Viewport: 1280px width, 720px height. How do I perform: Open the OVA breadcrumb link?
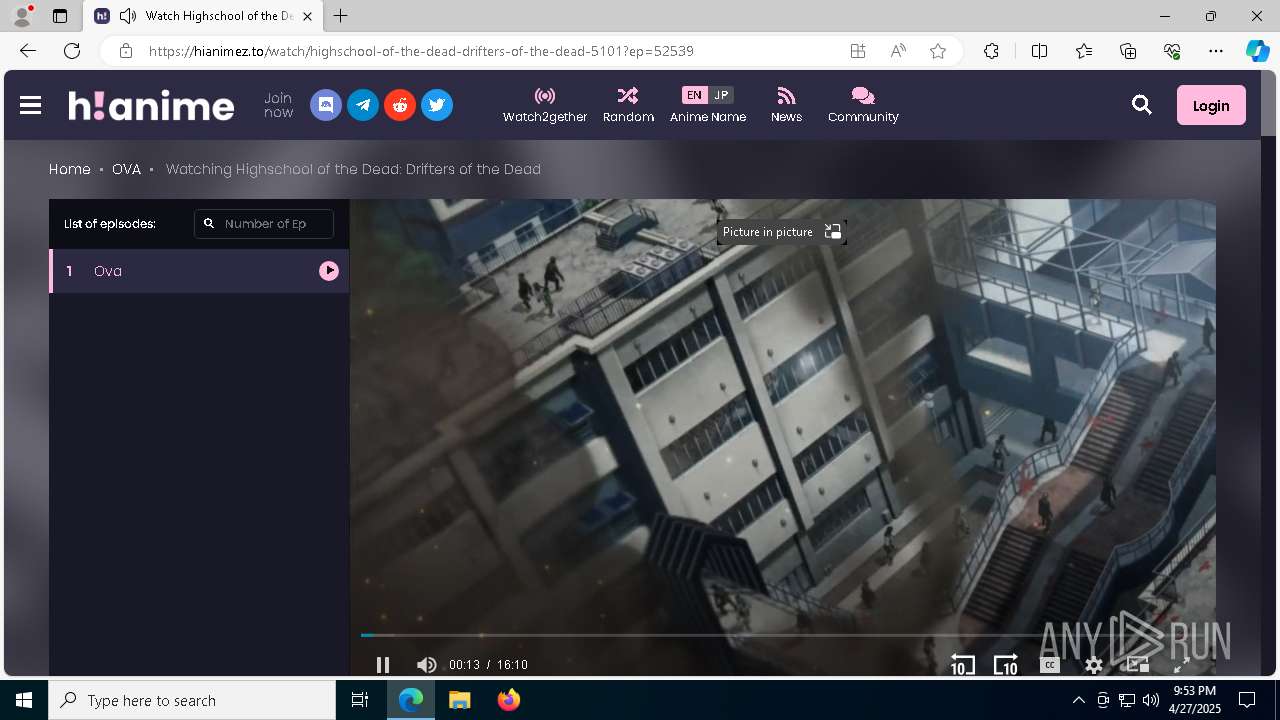[126, 169]
